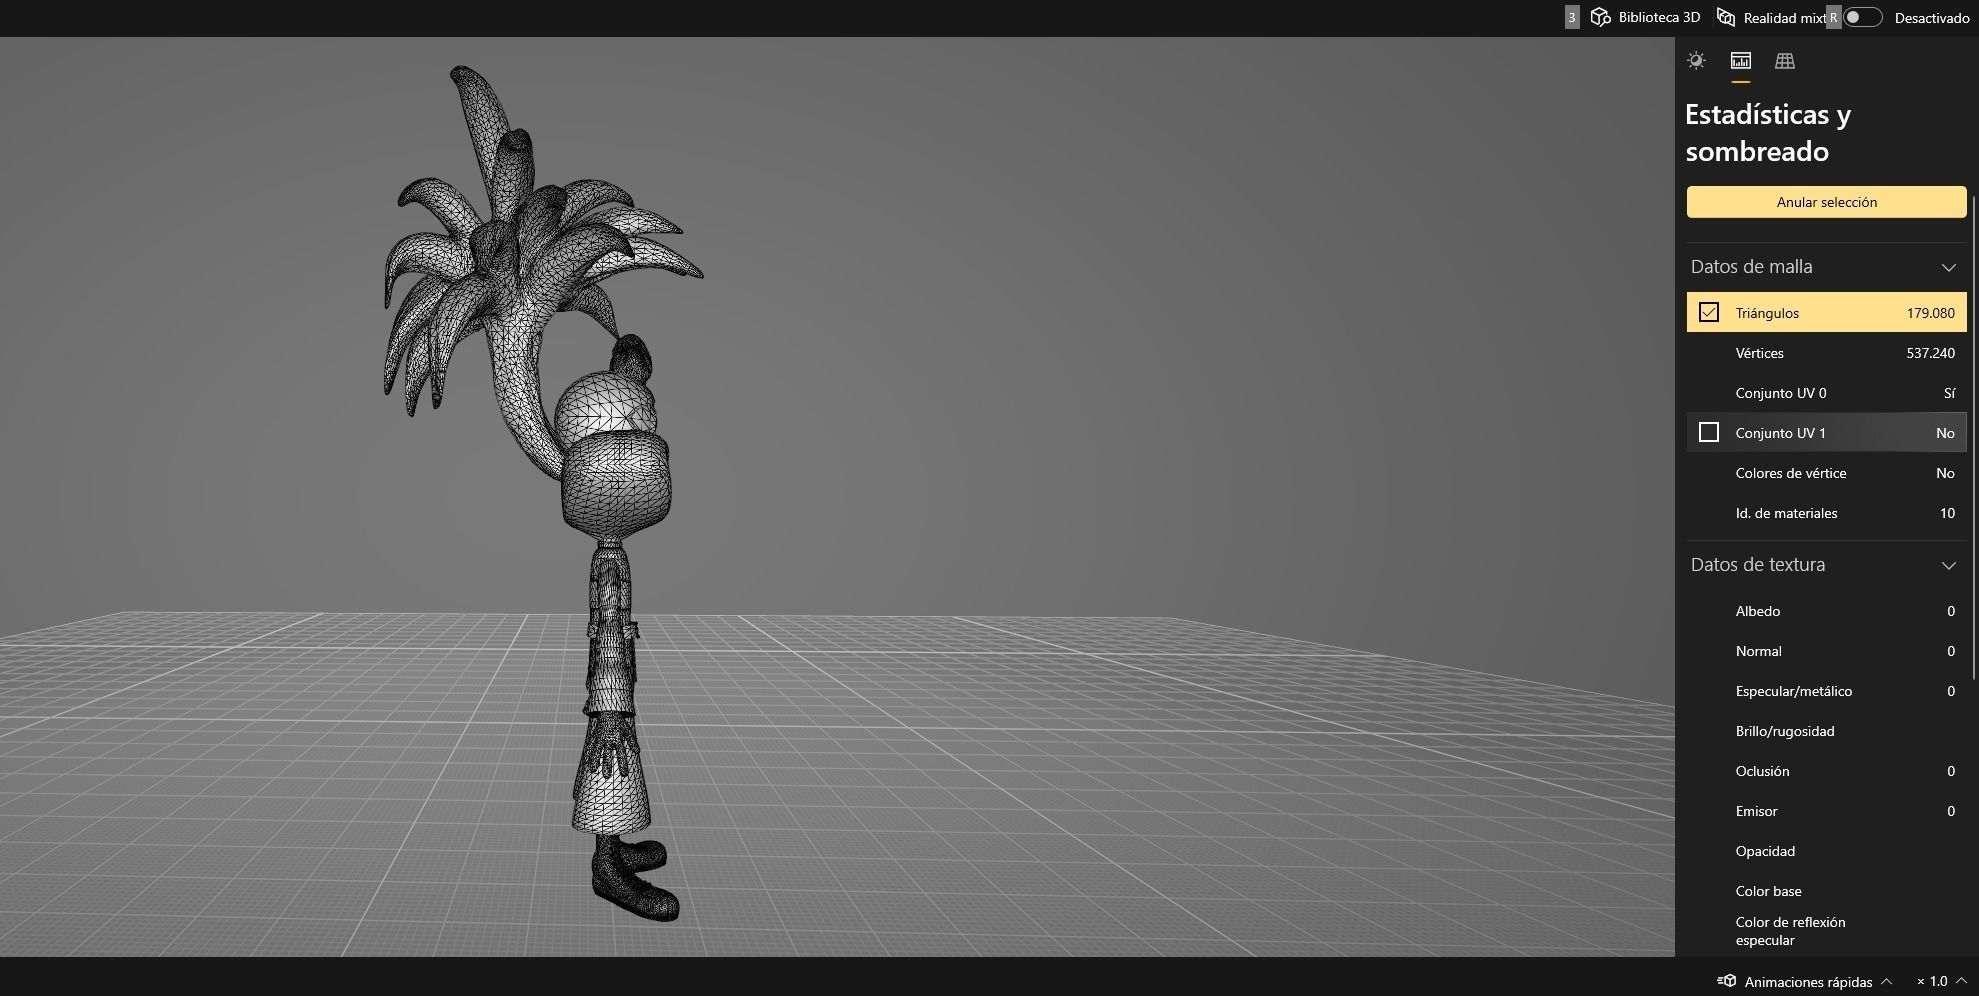Select the Color base row
Viewport: 1979px width, 996px height.
coord(1826,891)
